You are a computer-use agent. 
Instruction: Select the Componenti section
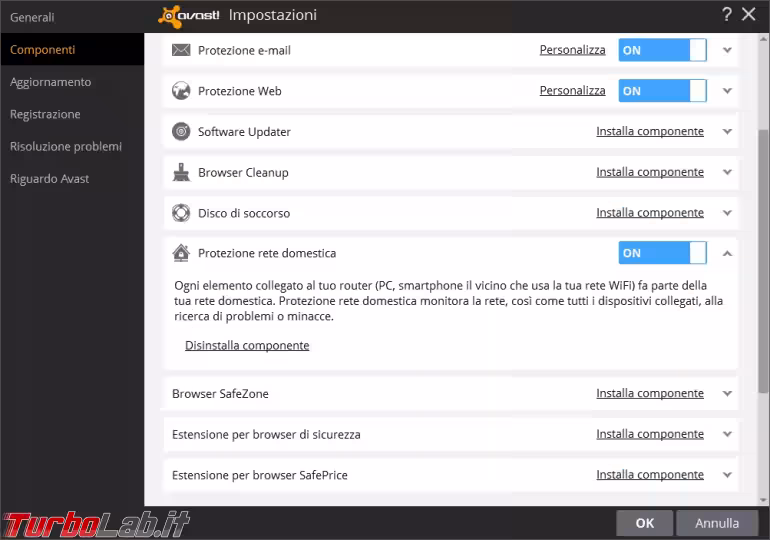click(x=72, y=50)
